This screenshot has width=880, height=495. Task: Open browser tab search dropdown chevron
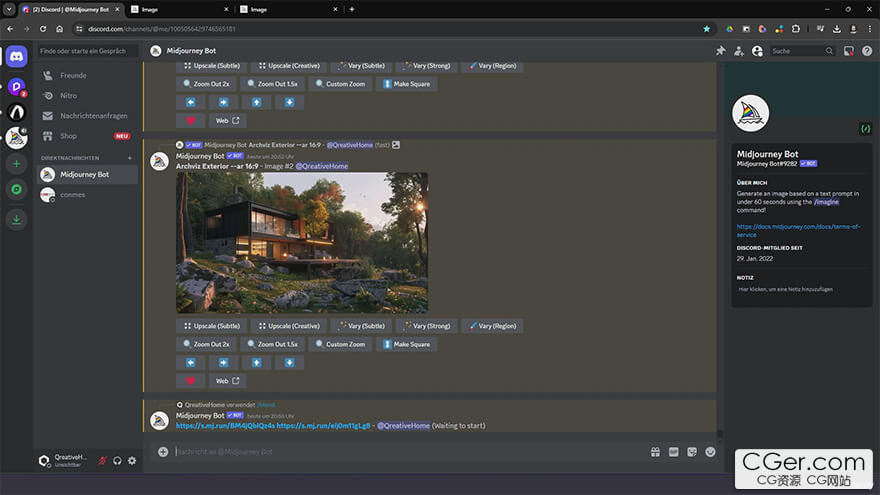coord(9,10)
